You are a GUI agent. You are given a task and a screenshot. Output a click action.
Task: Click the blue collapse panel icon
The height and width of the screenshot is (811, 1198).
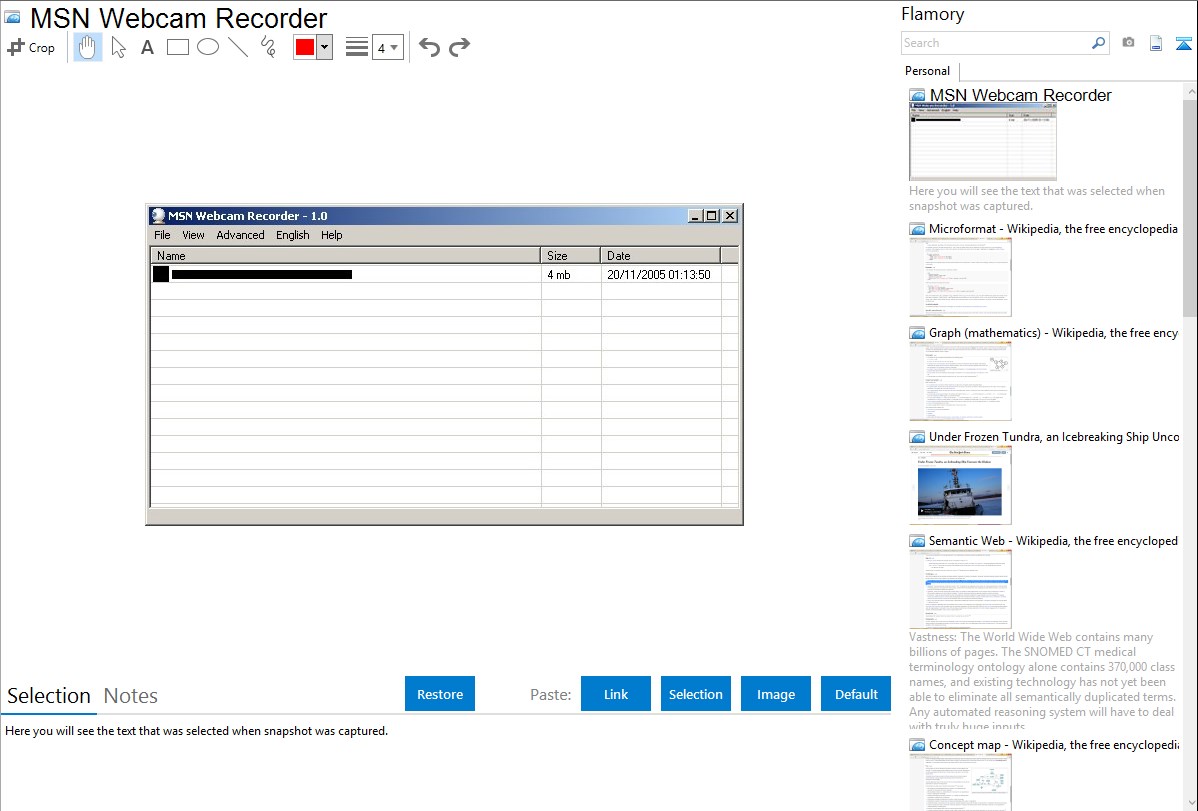[x=1183, y=43]
